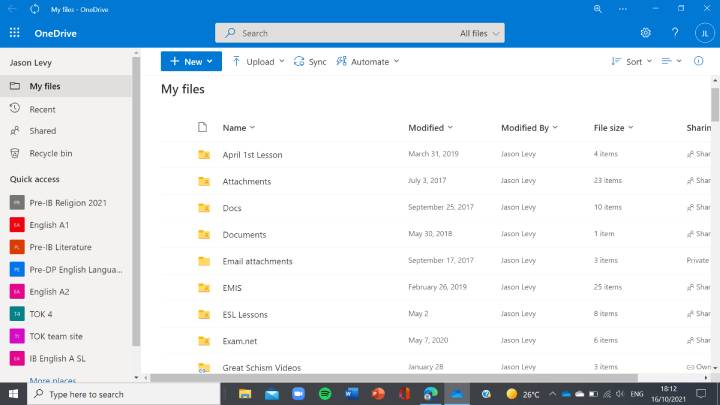720x405 pixels.
Task: Click the file type column icon
Action: pyautogui.click(x=202, y=127)
